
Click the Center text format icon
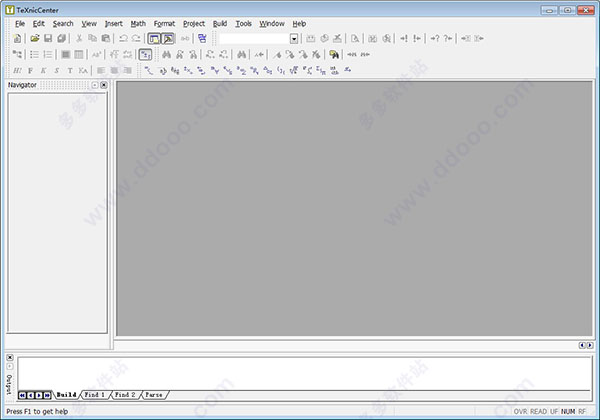114,70
